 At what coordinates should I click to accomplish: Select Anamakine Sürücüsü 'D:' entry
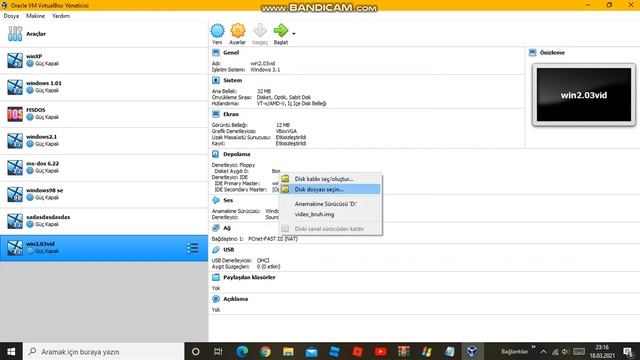331,204
